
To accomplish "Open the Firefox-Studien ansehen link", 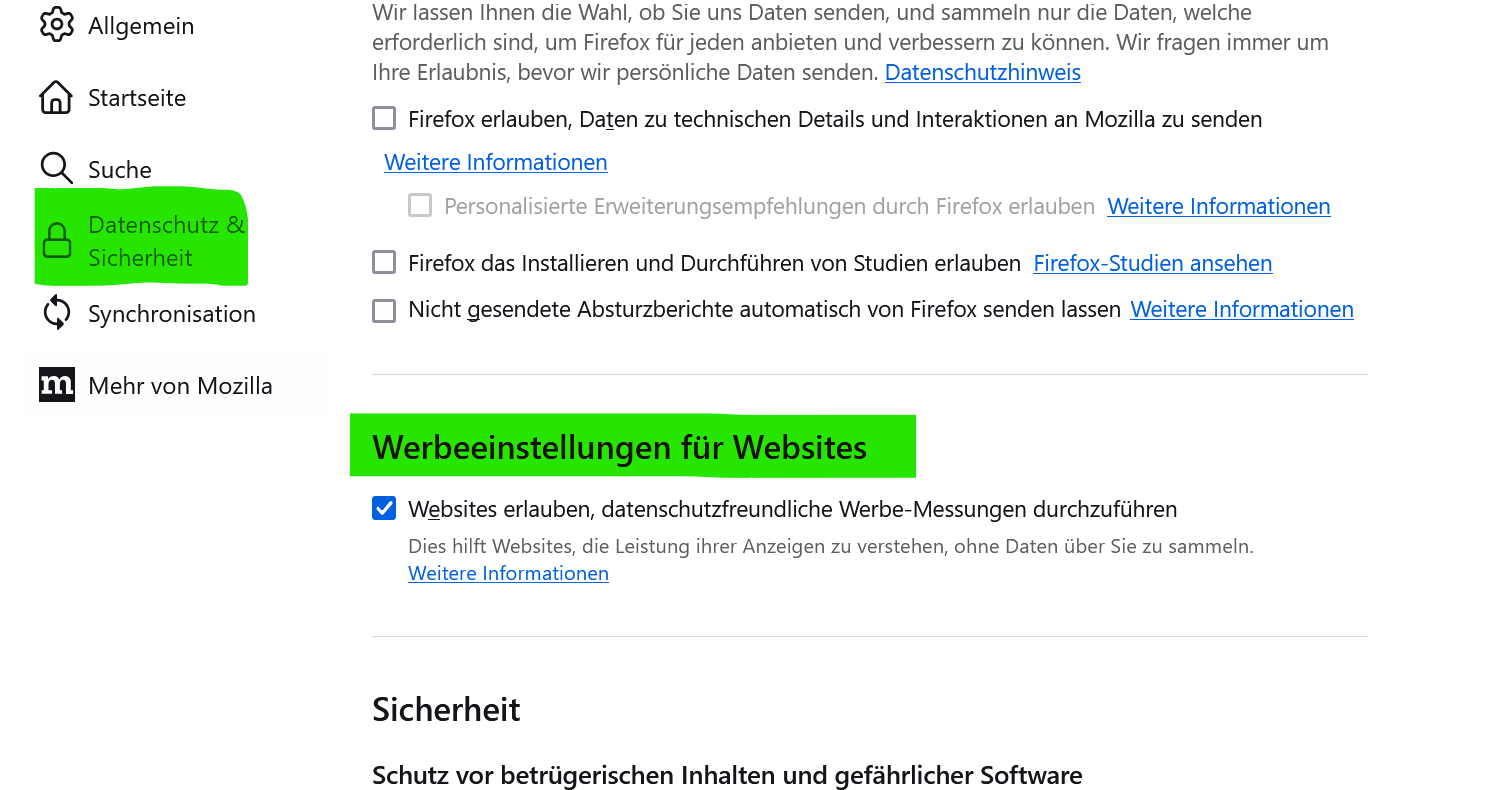I will (1152, 263).
